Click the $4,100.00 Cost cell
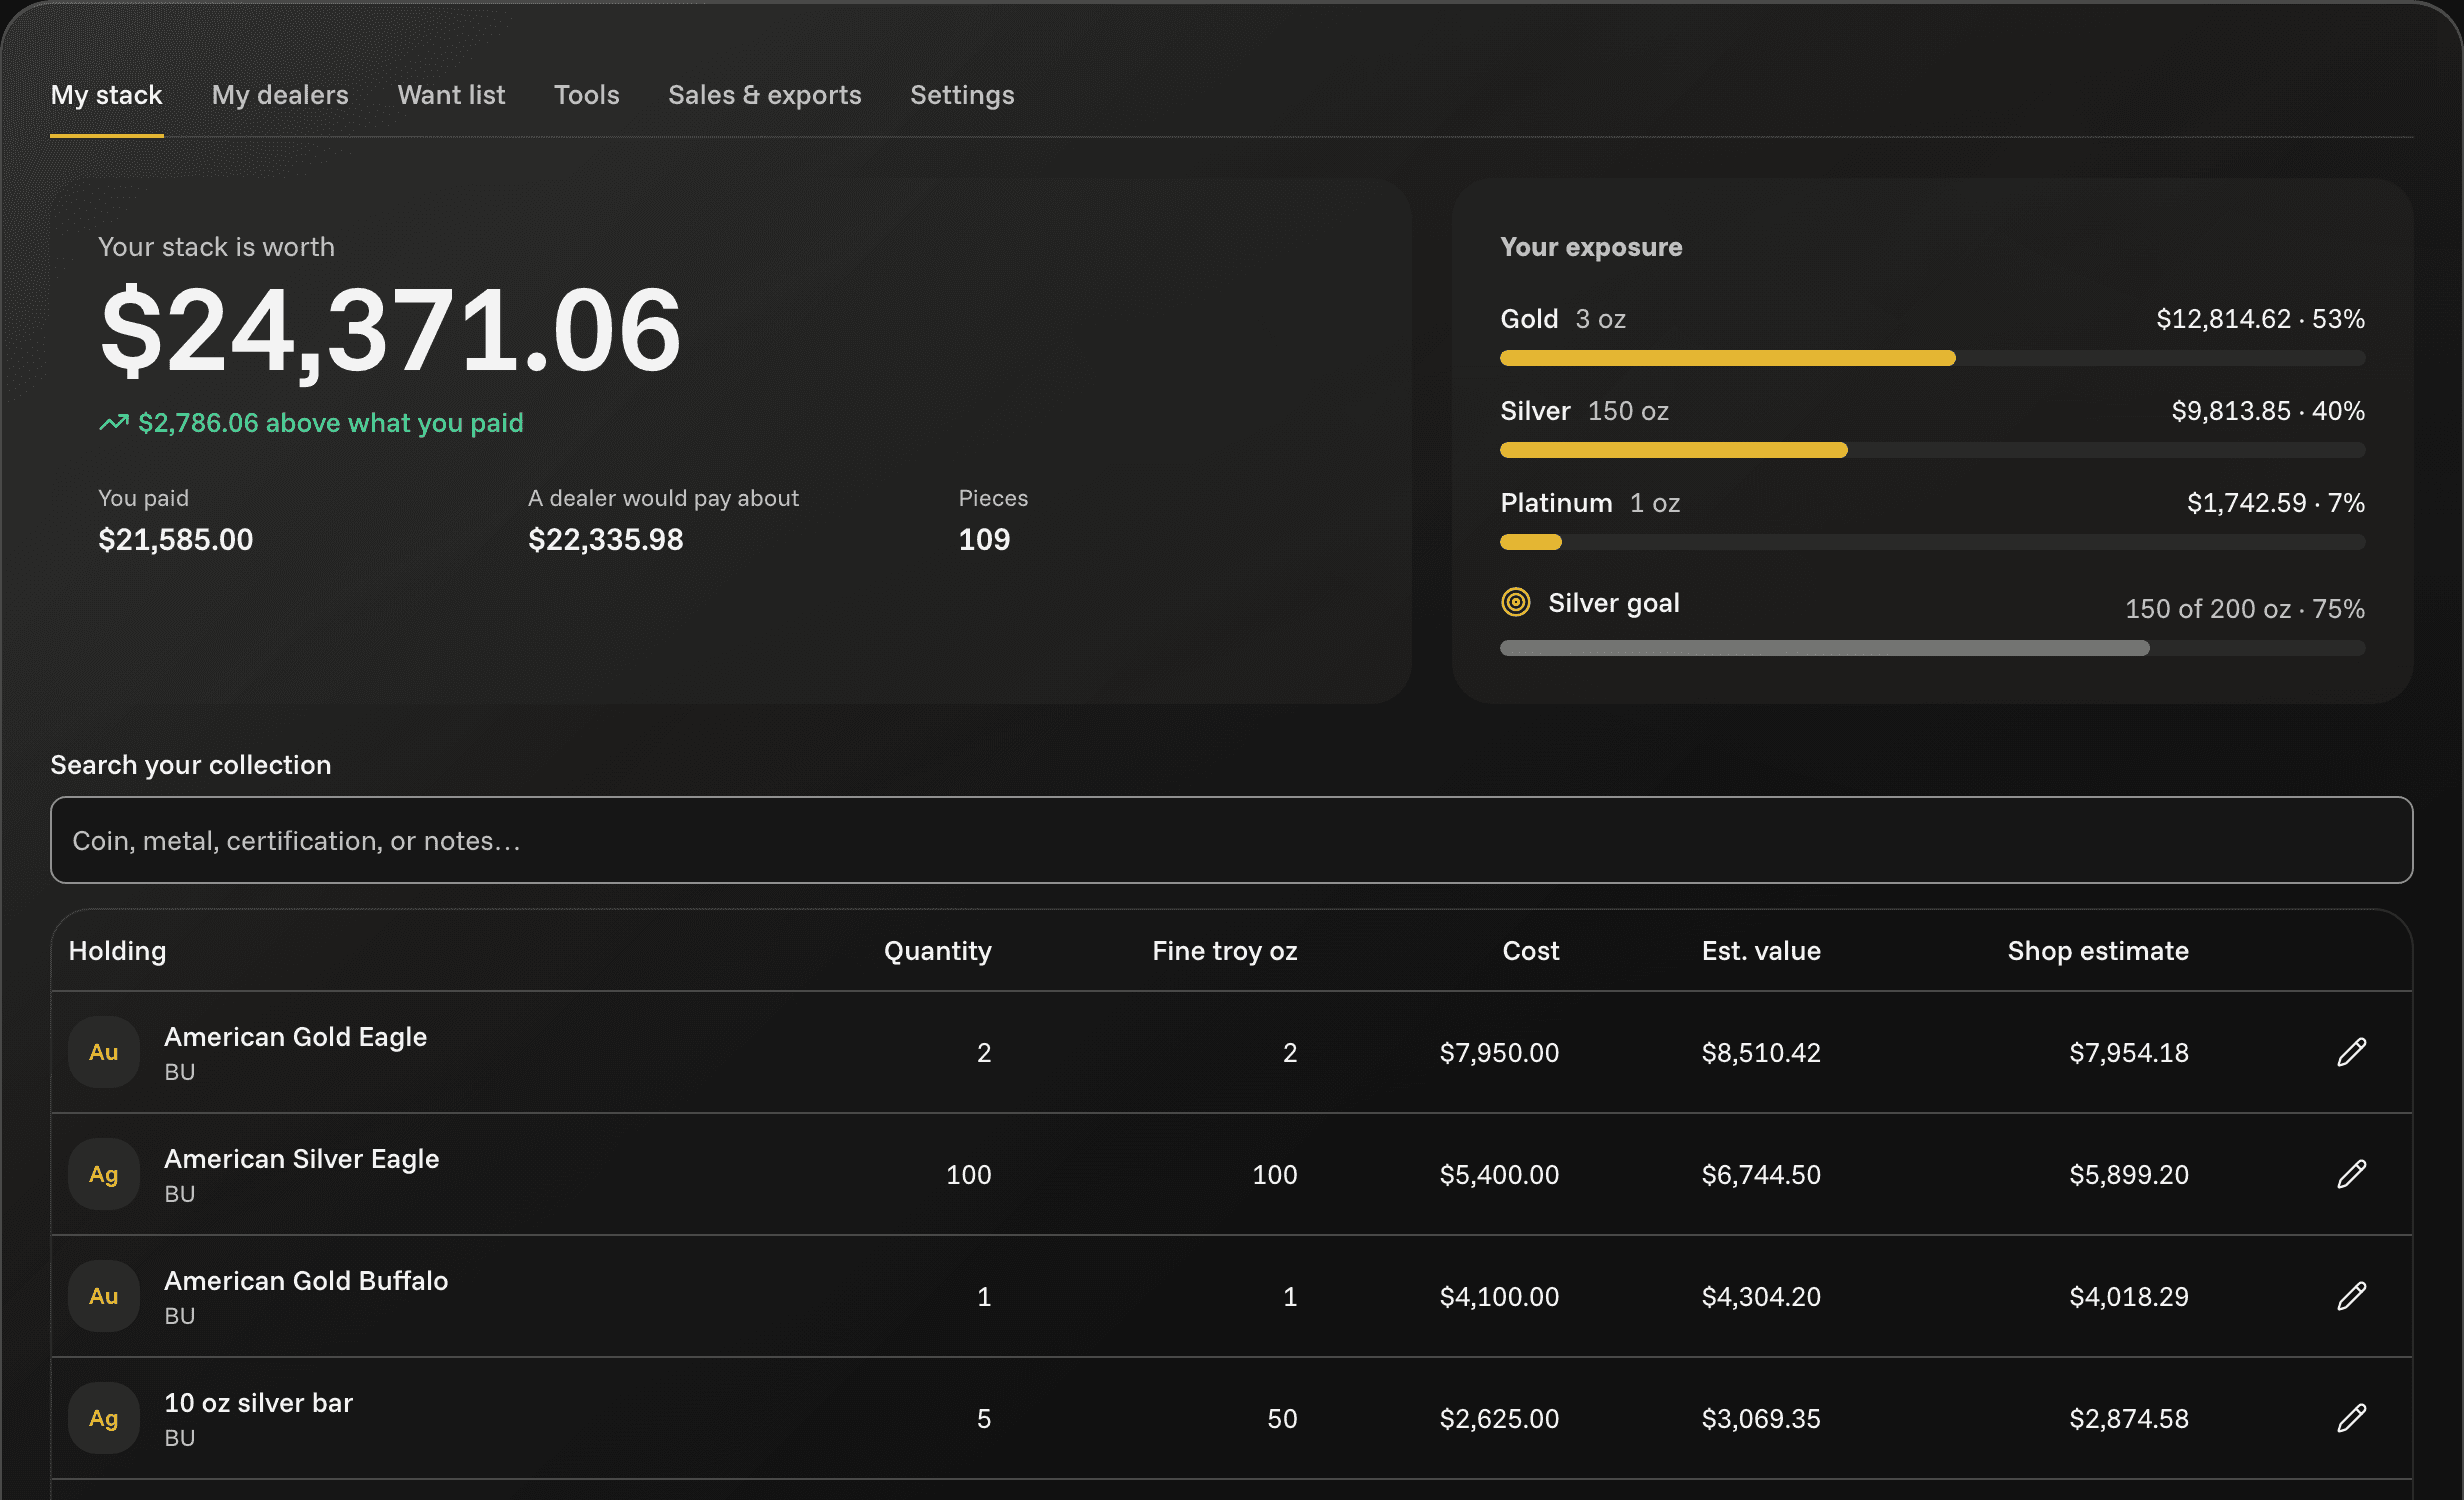The image size is (2464, 1500). (x=1499, y=1296)
